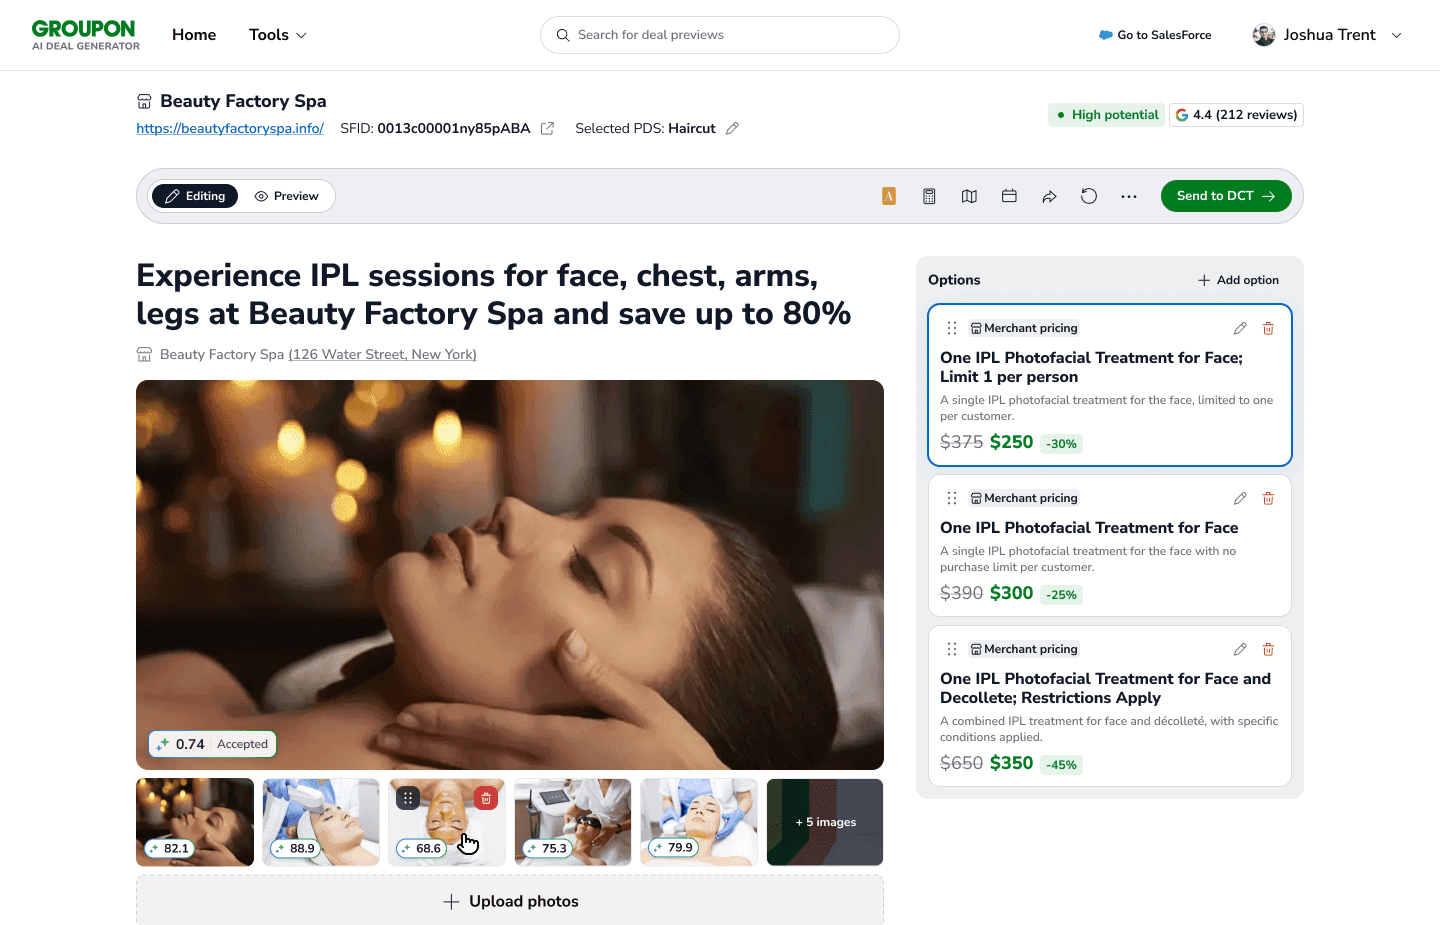Click the large main spa image
This screenshot has height=925, width=1440.
click(x=510, y=575)
